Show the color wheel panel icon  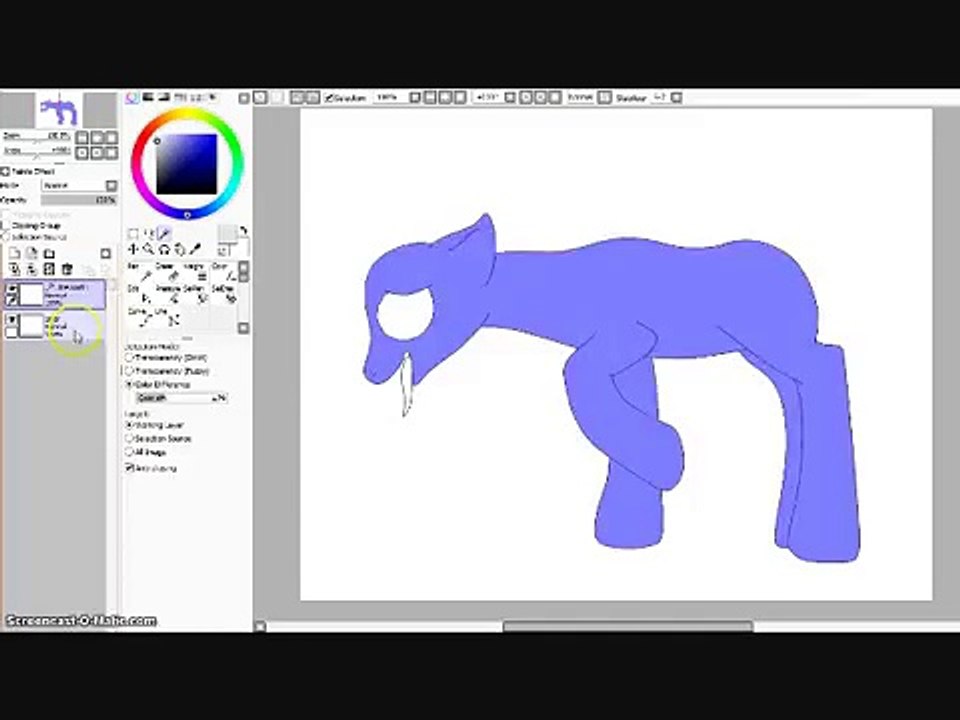132,97
